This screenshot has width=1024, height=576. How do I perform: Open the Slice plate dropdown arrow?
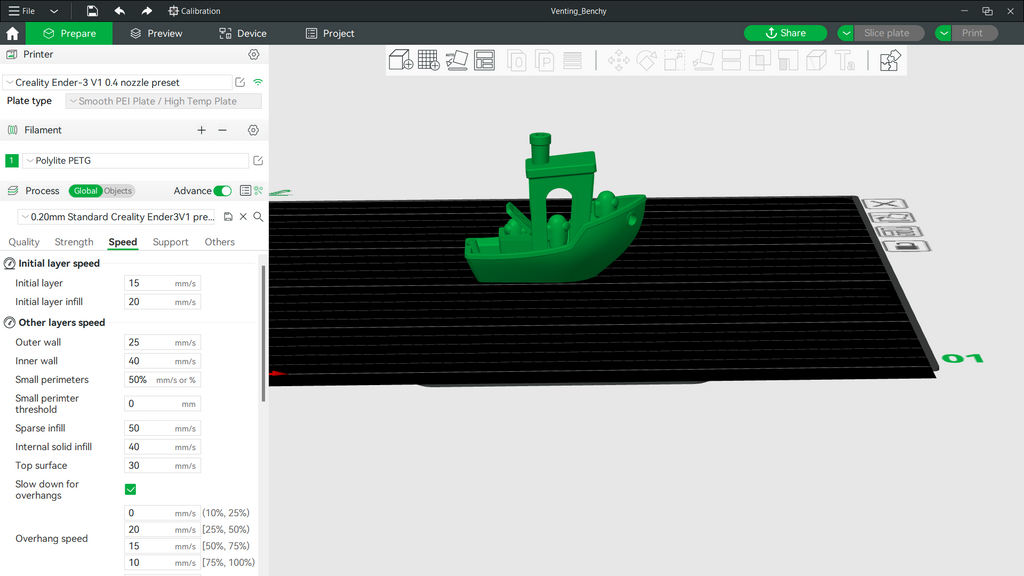846,33
